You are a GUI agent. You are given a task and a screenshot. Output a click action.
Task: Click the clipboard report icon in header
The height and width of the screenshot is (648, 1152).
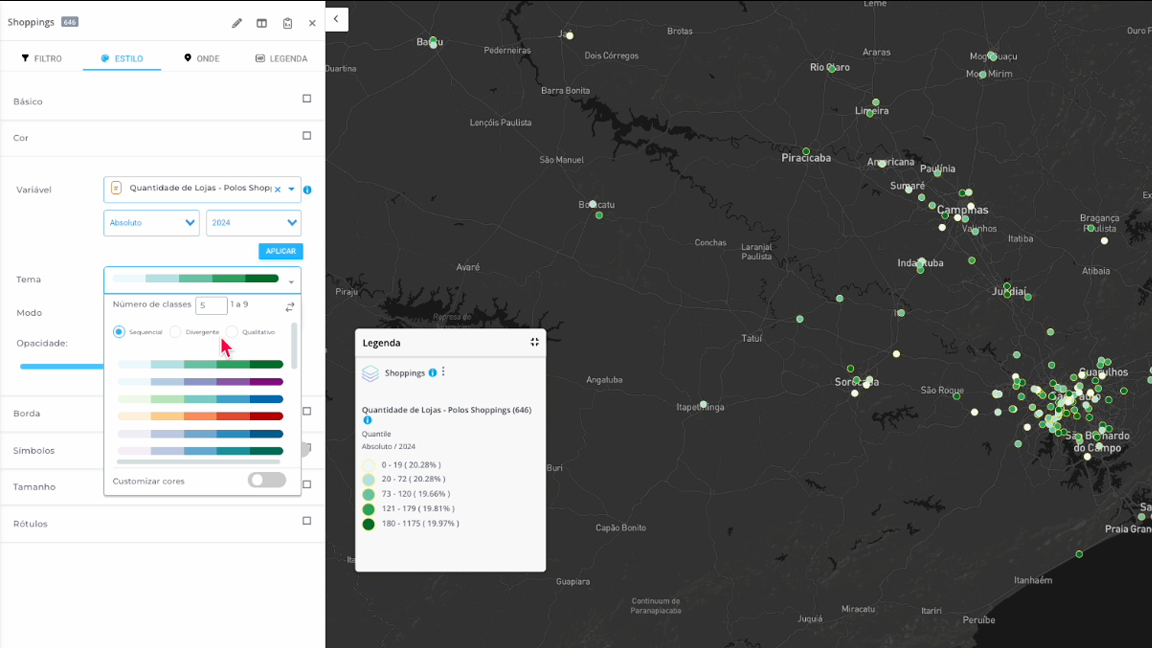(x=287, y=23)
